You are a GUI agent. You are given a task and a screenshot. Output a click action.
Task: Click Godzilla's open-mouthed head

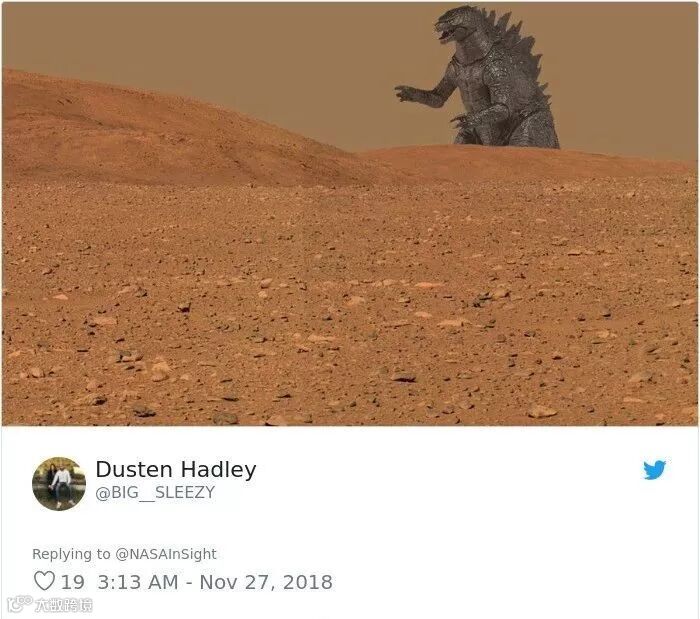pyautogui.click(x=458, y=25)
